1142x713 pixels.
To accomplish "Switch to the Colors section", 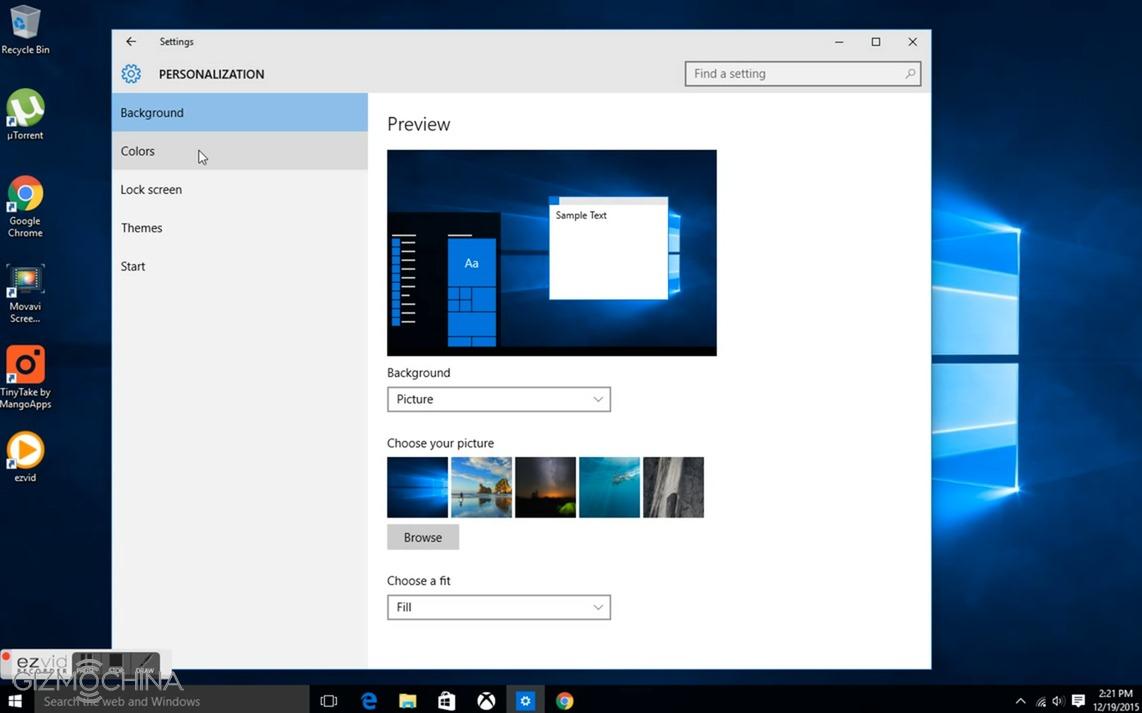I will (x=138, y=151).
